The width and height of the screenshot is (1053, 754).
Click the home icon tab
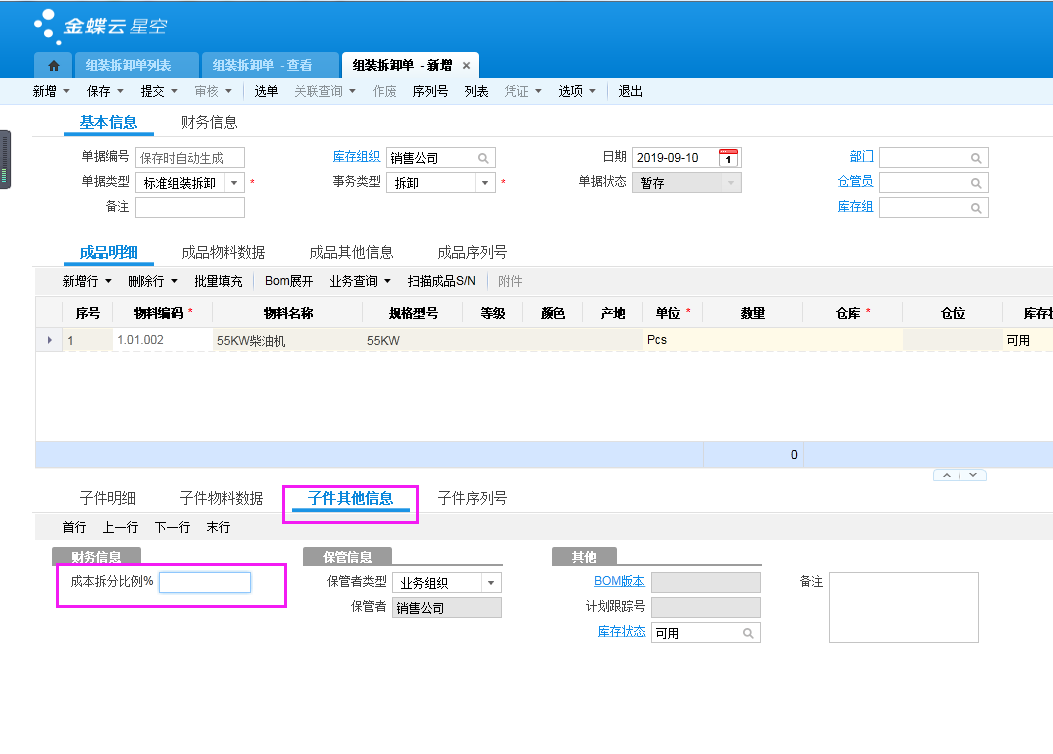pos(53,65)
